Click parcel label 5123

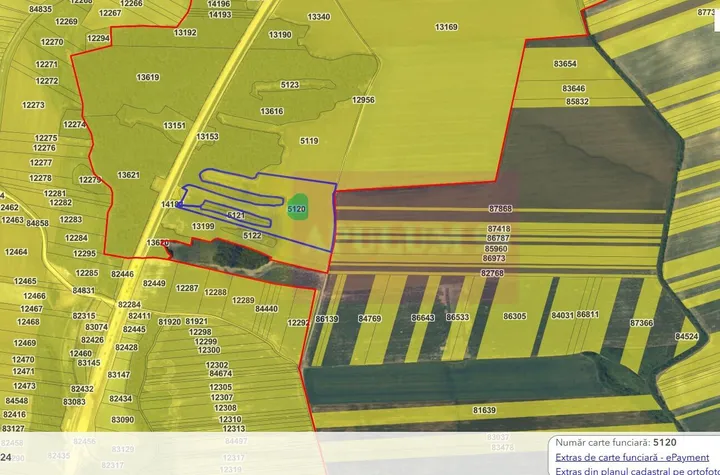tap(290, 85)
